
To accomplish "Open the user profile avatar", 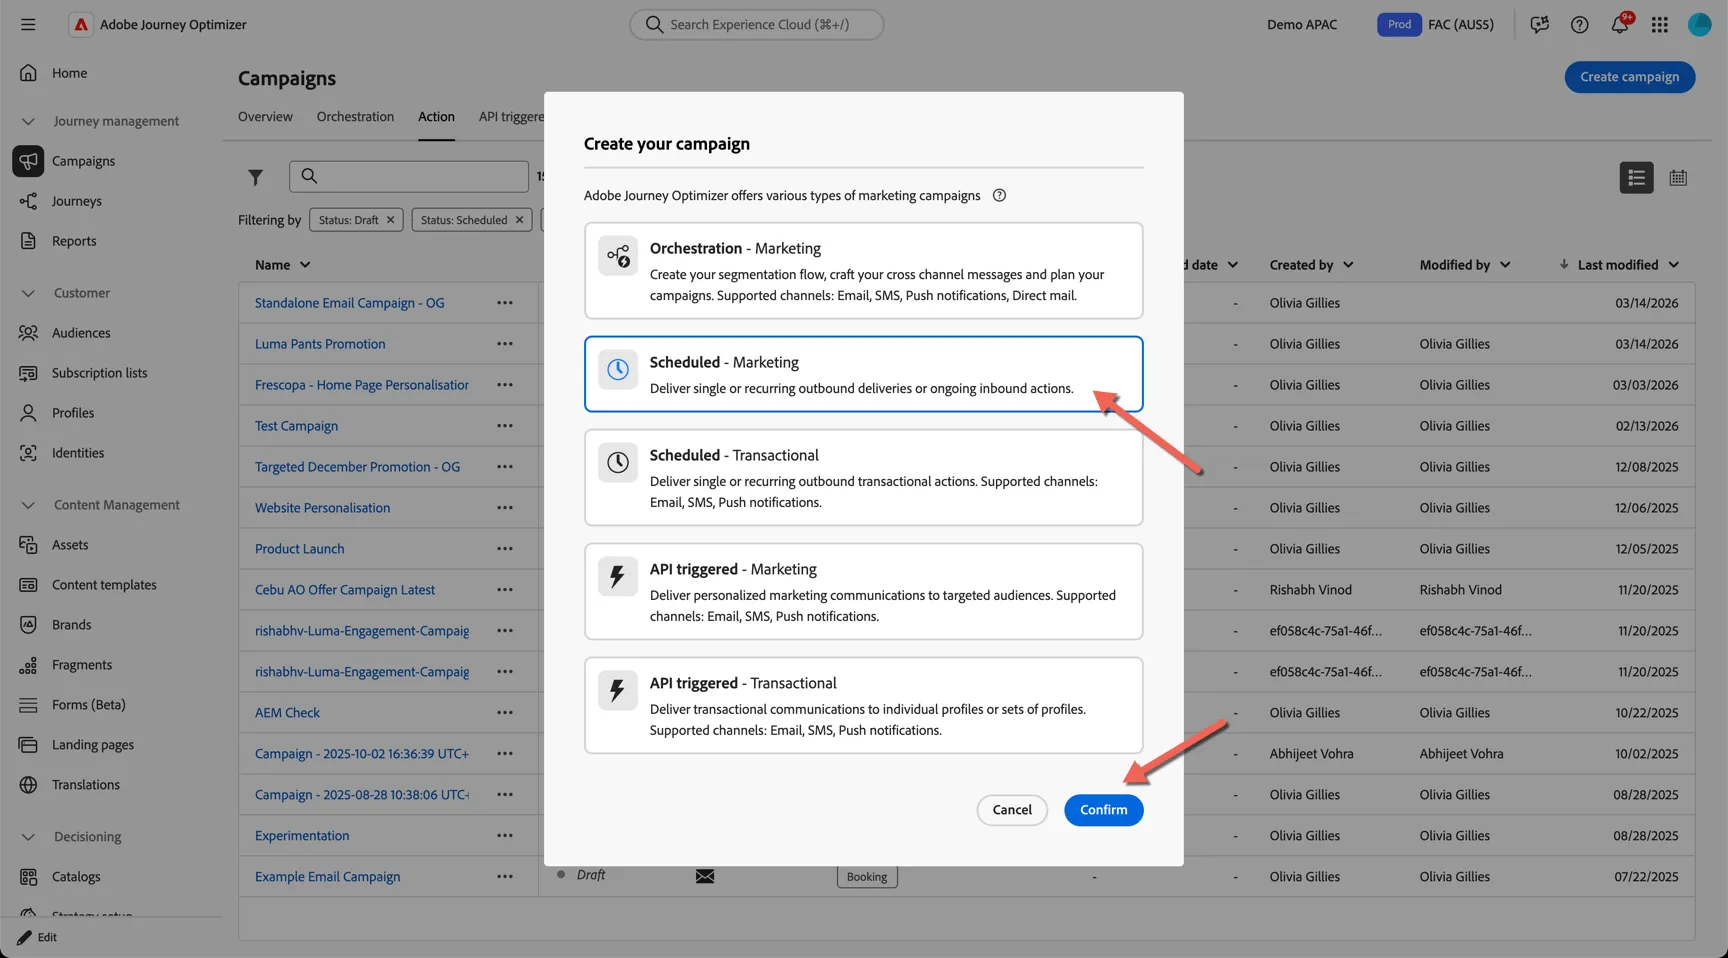I will 1699,24.
